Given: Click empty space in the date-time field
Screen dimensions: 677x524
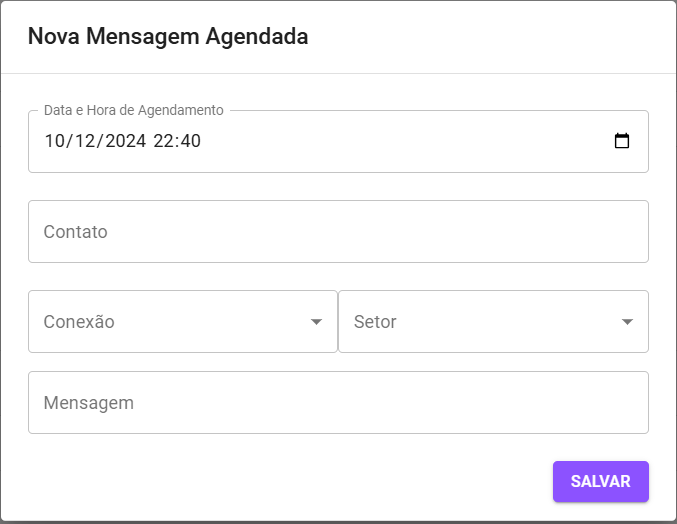Looking at the screenshot, I should pos(400,141).
